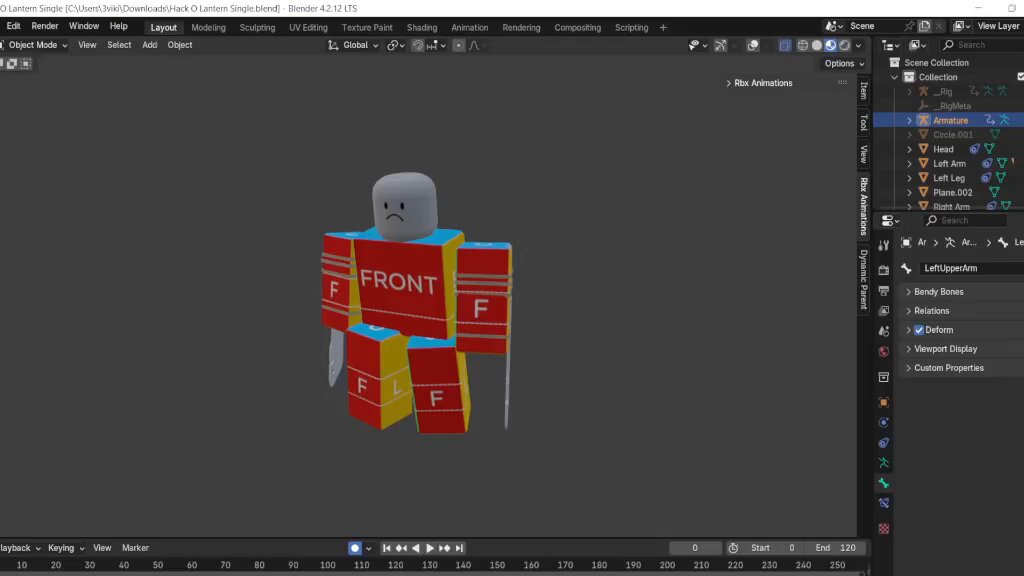The width and height of the screenshot is (1024, 576).
Task: Open the Rbx Animations sidebar tab
Action: pos(863,206)
